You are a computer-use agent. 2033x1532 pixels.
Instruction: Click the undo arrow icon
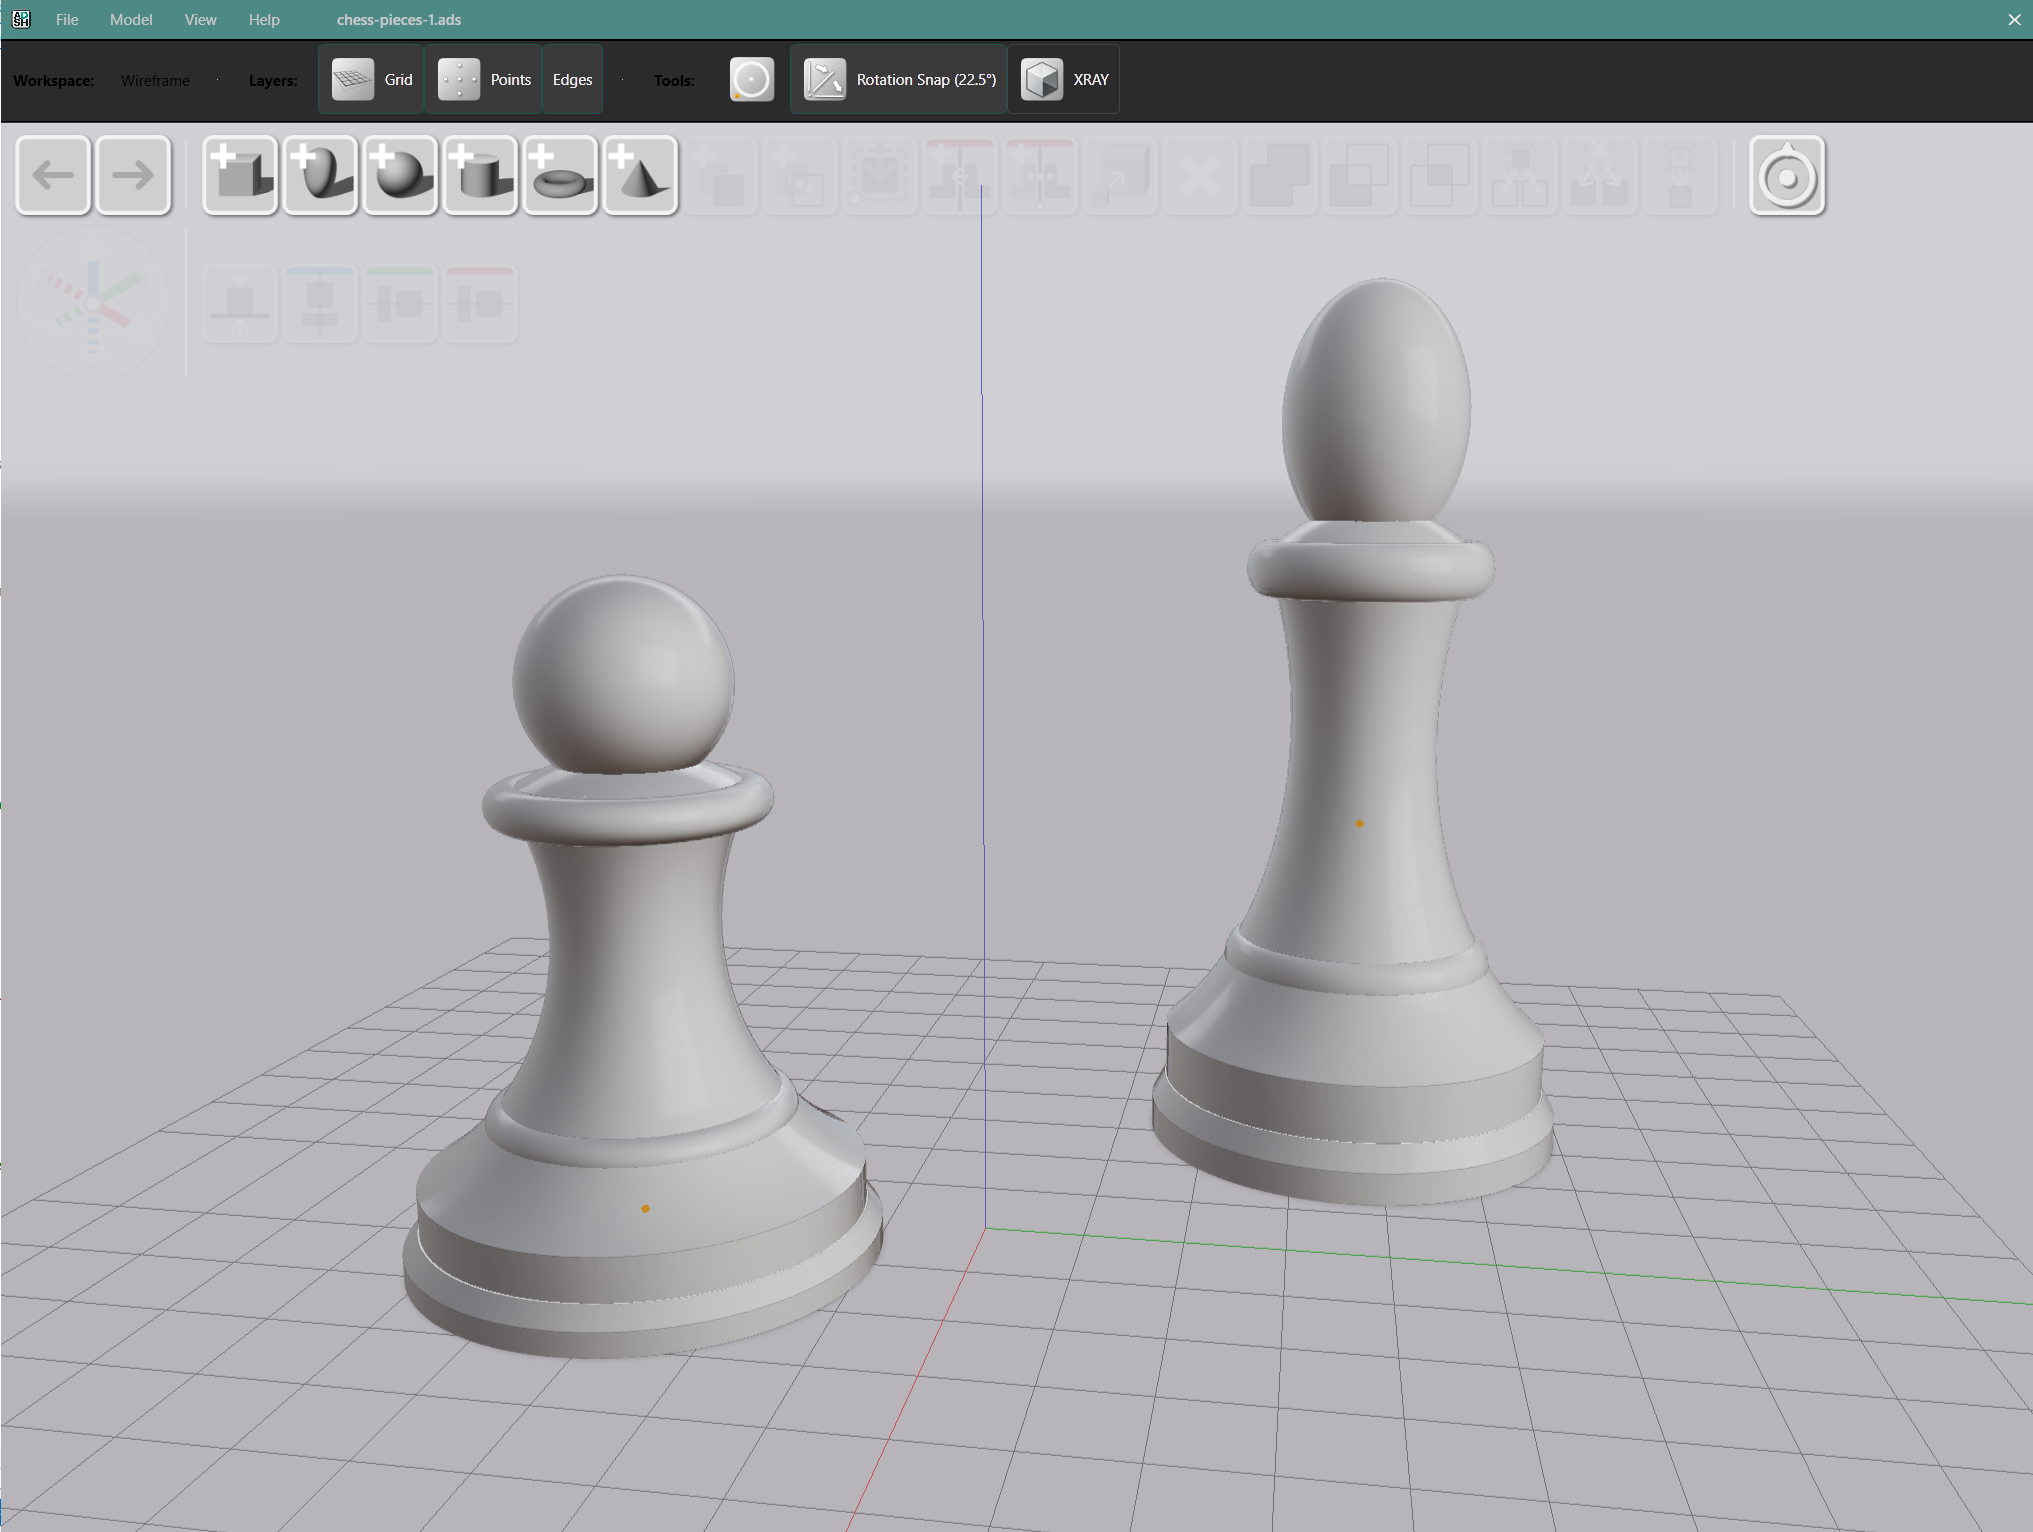click(52, 175)
